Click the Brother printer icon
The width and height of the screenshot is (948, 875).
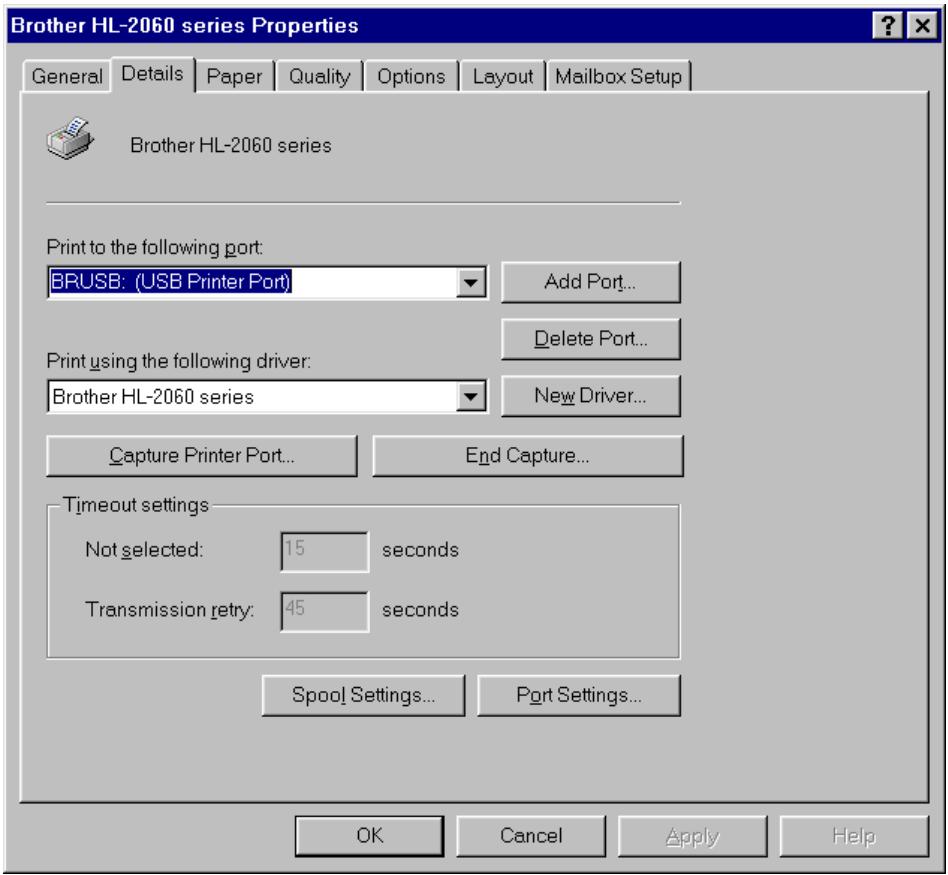tap(70, 138)
